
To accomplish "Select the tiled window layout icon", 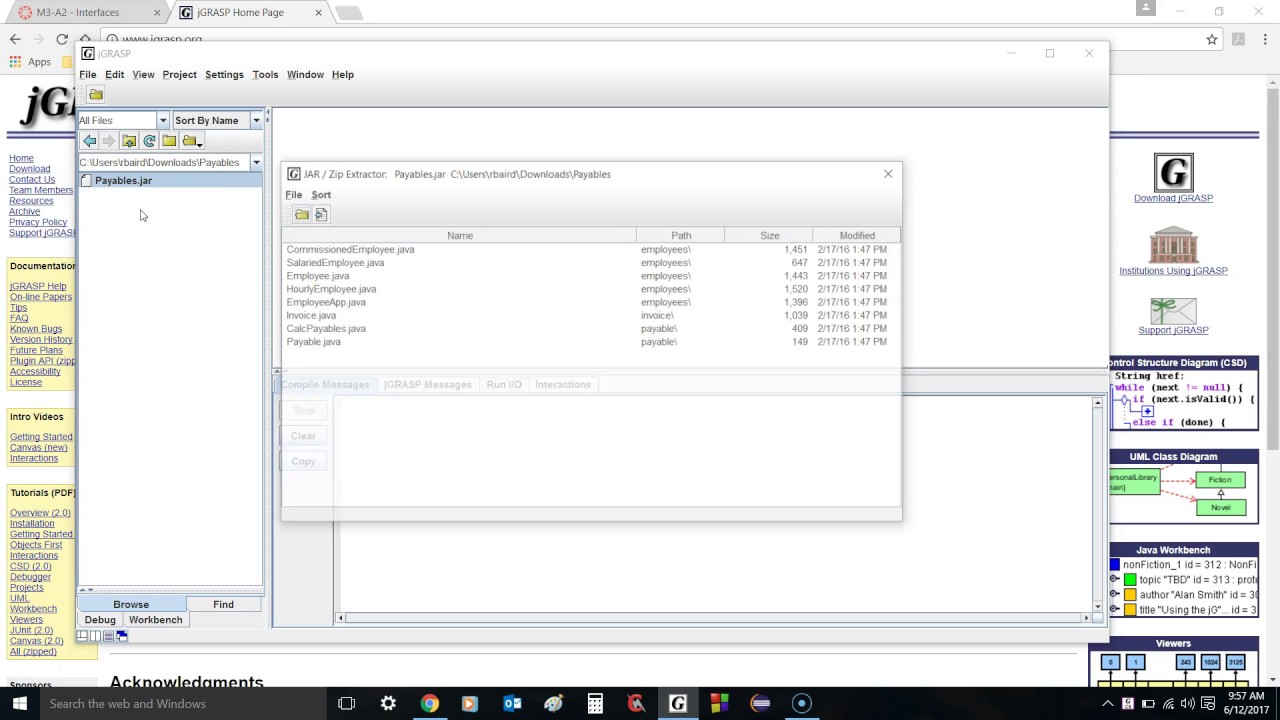I will click(83, 635).
